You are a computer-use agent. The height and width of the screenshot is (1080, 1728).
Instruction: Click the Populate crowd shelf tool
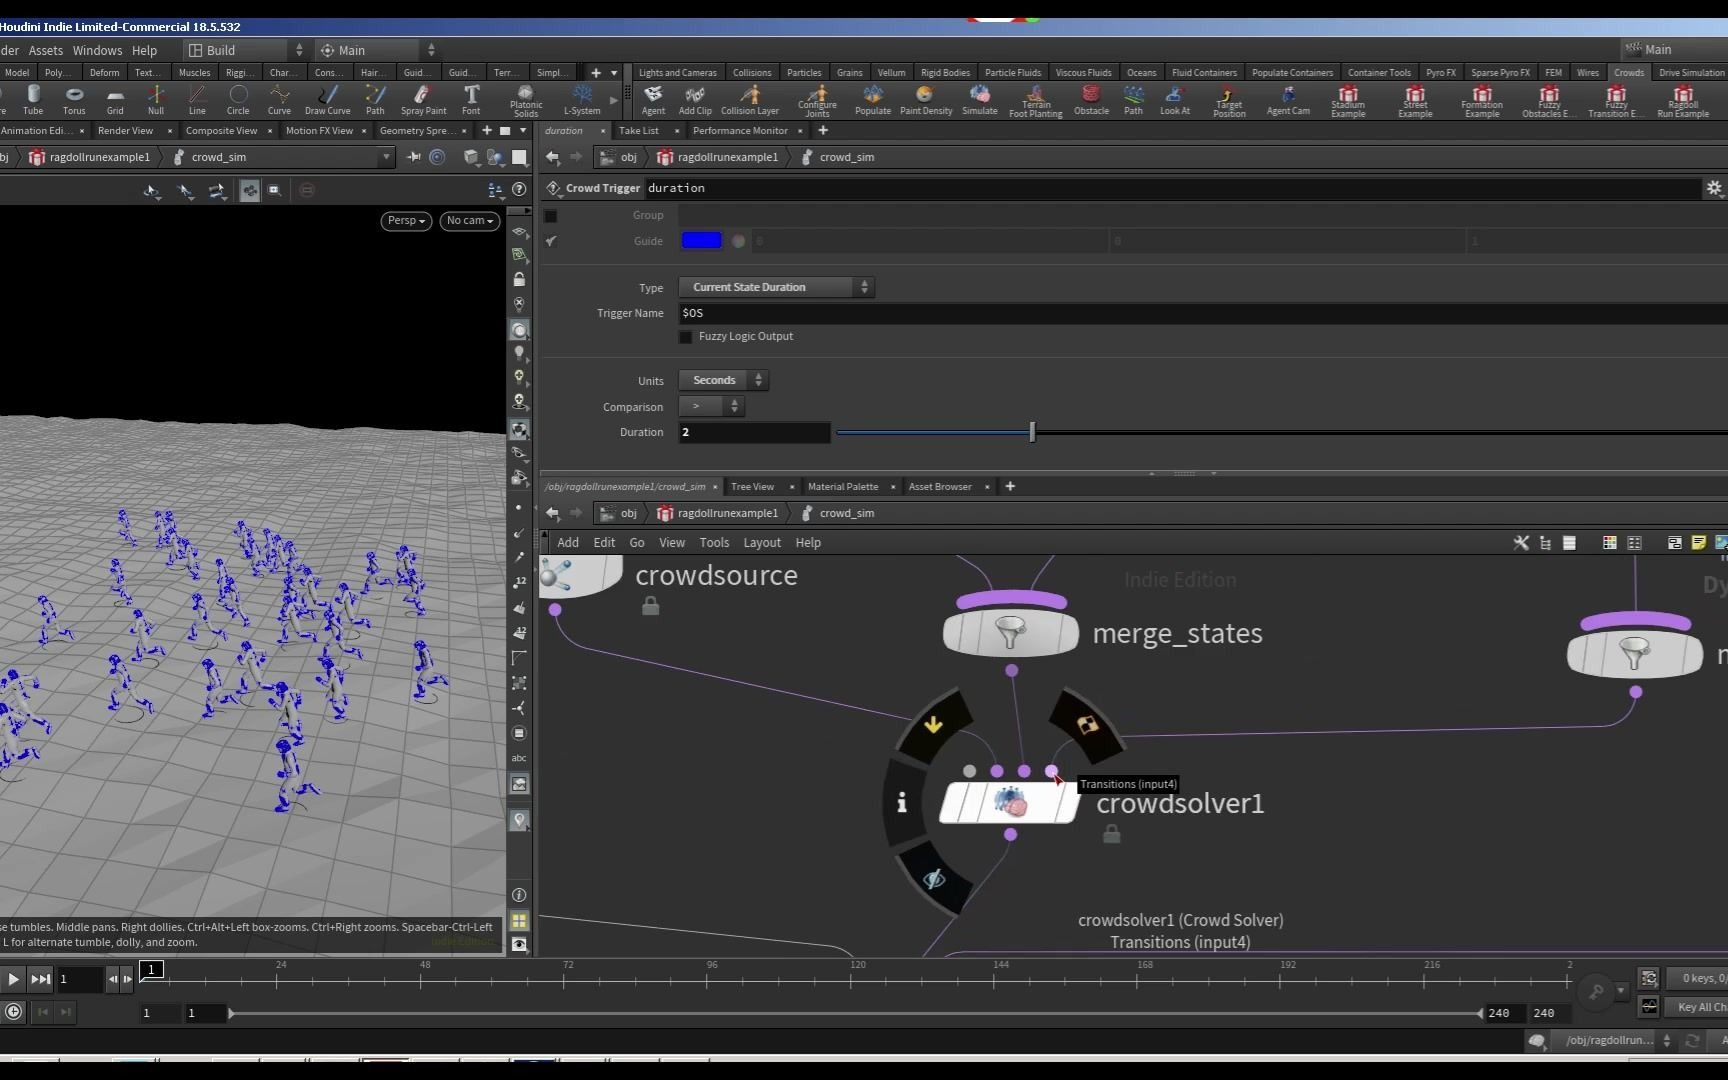(872, 98)
